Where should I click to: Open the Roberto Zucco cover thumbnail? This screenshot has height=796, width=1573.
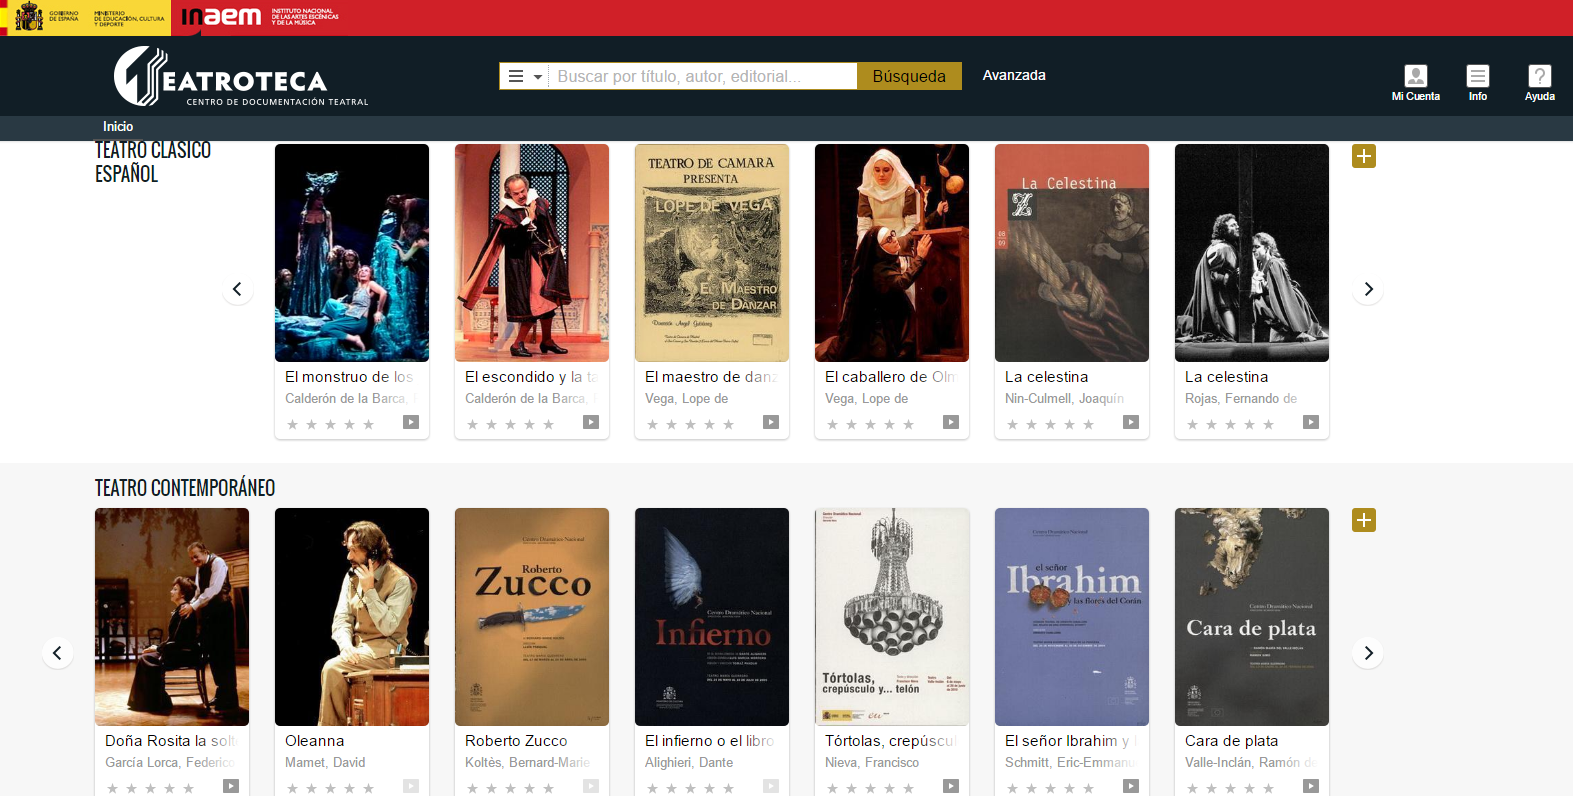532,616
